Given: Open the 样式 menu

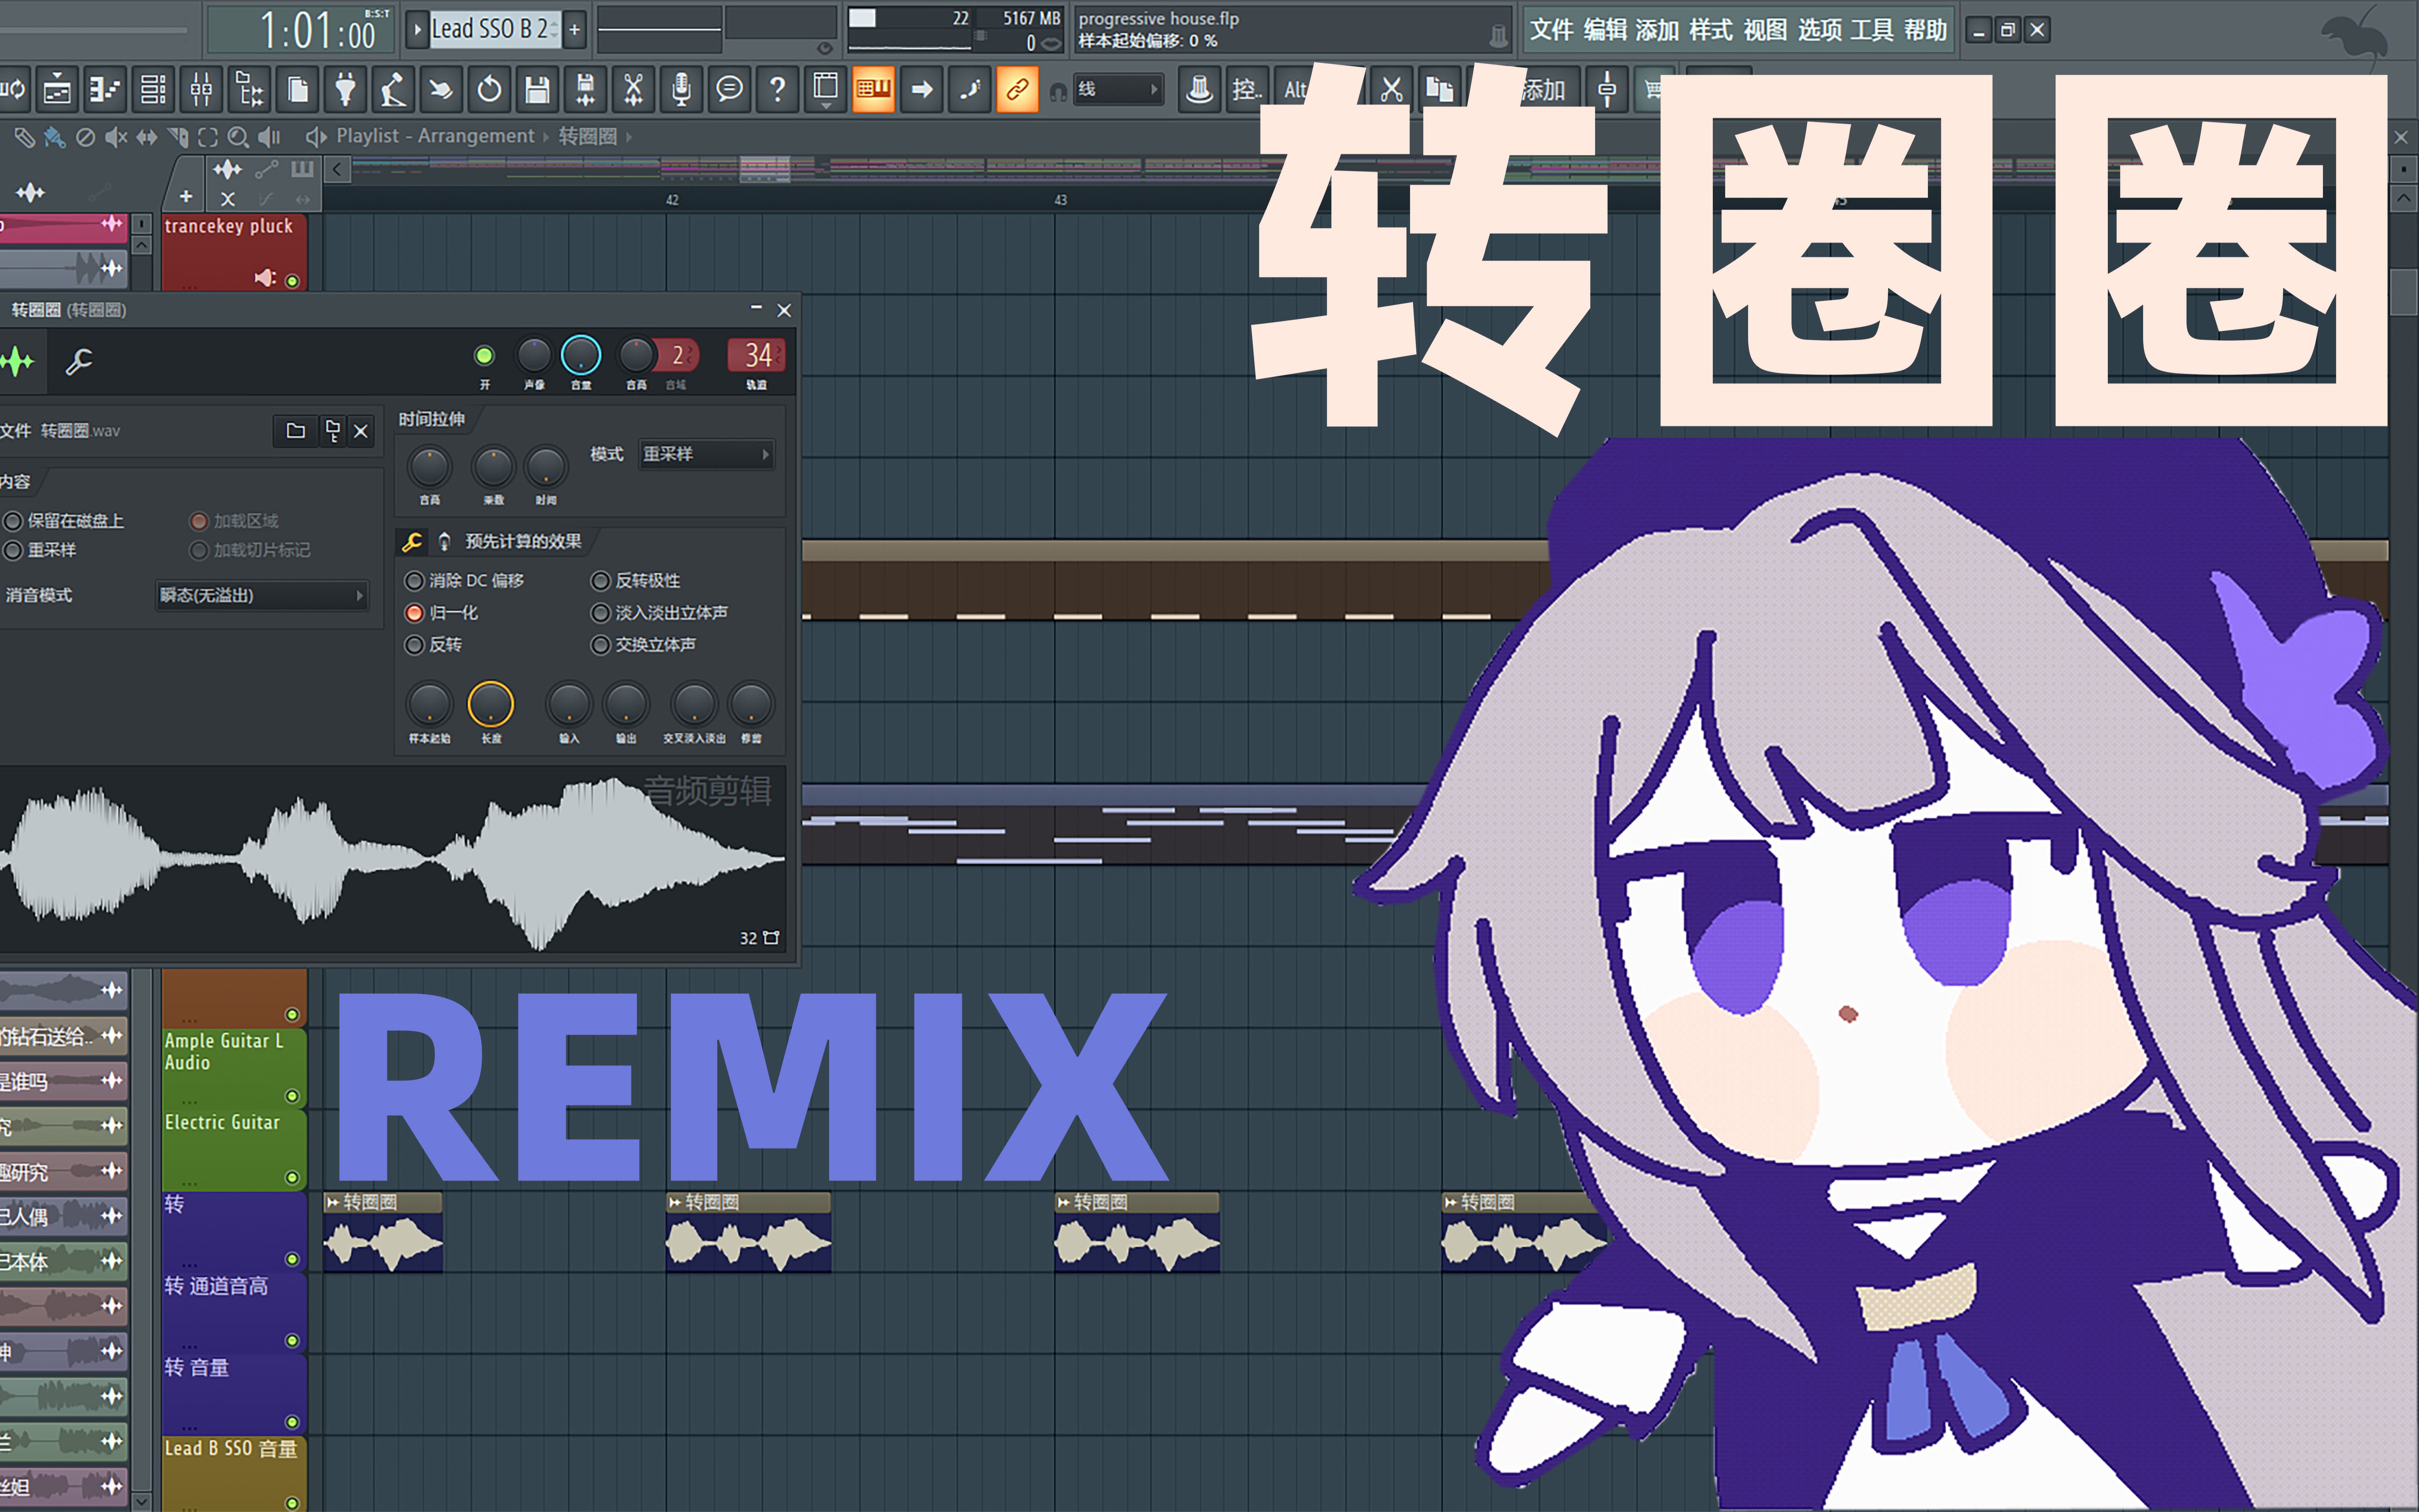Looking at the screenshot, I should [1711, 30].
